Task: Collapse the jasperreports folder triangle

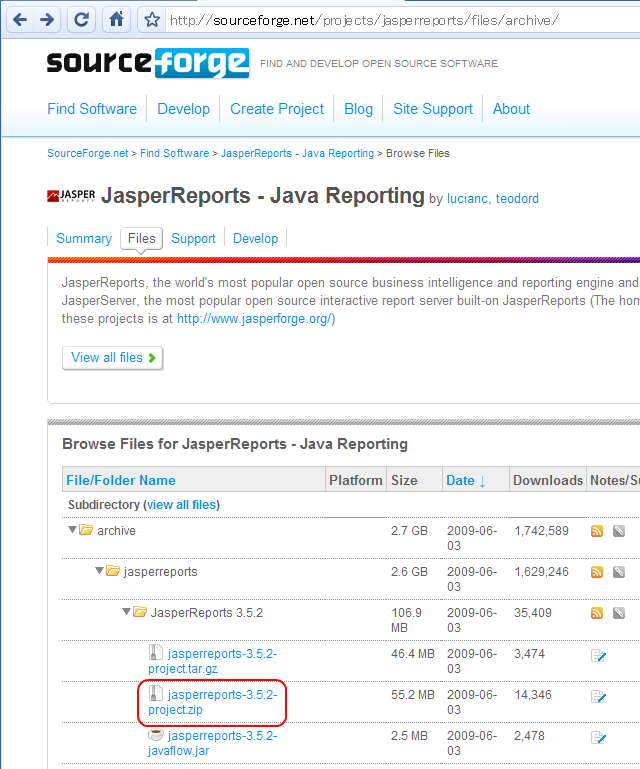Action: pyautogui.click(x=99, y=570)
